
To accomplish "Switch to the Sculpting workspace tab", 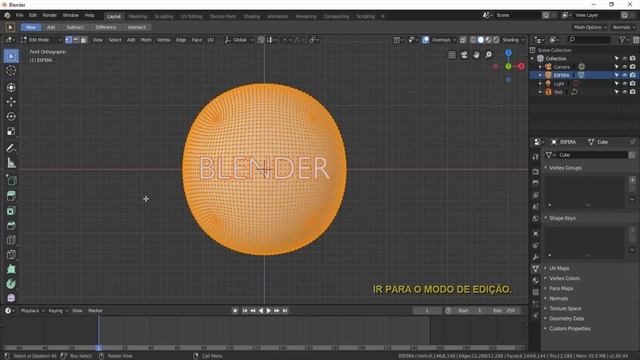I will pos(164,16).
